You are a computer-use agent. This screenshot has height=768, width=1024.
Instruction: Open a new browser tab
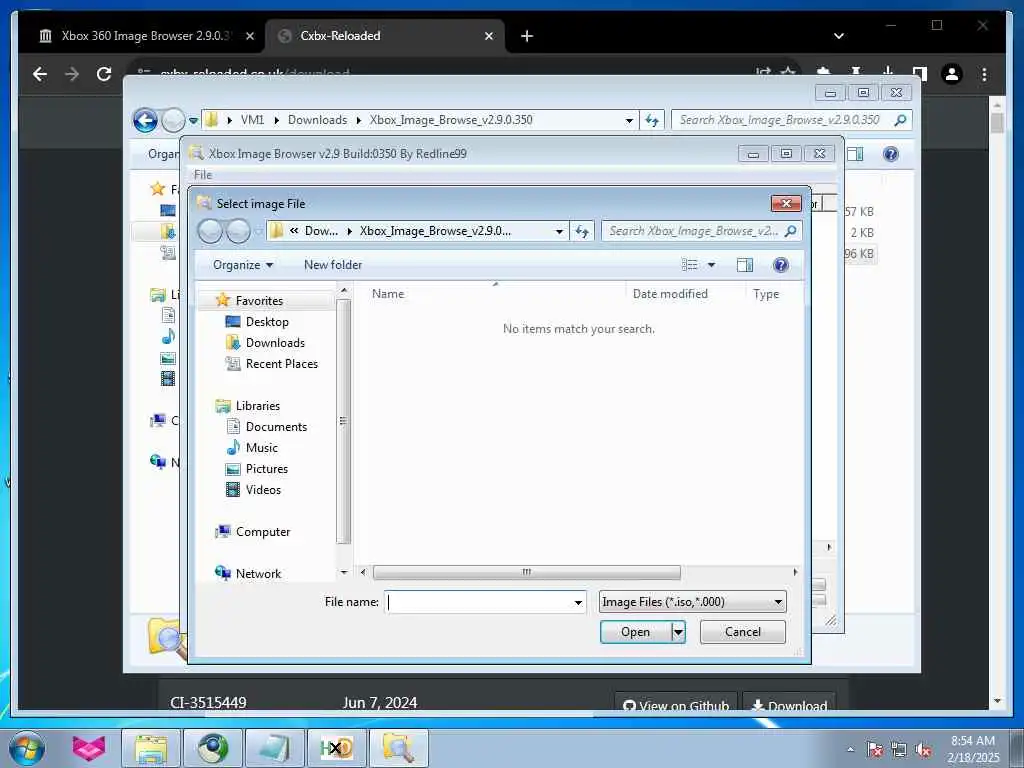coord(527,36)
